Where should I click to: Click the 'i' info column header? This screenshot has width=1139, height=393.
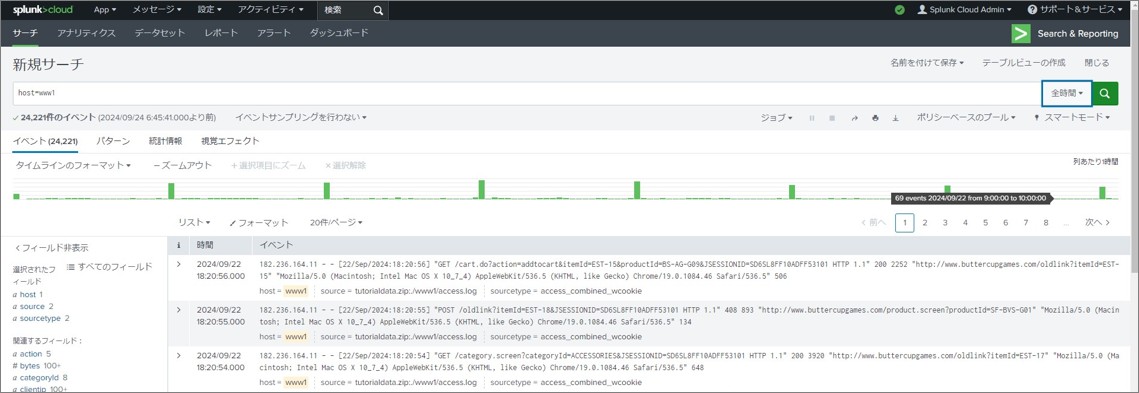[179, 246]
